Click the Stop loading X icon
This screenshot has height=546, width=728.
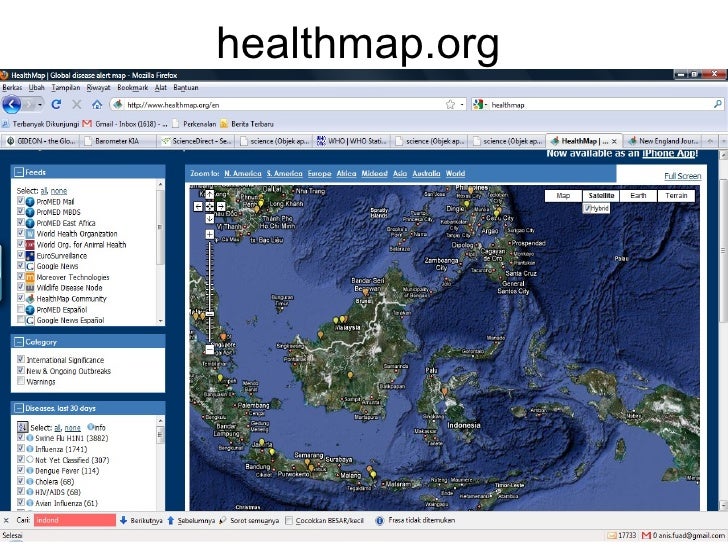[77, 104]
